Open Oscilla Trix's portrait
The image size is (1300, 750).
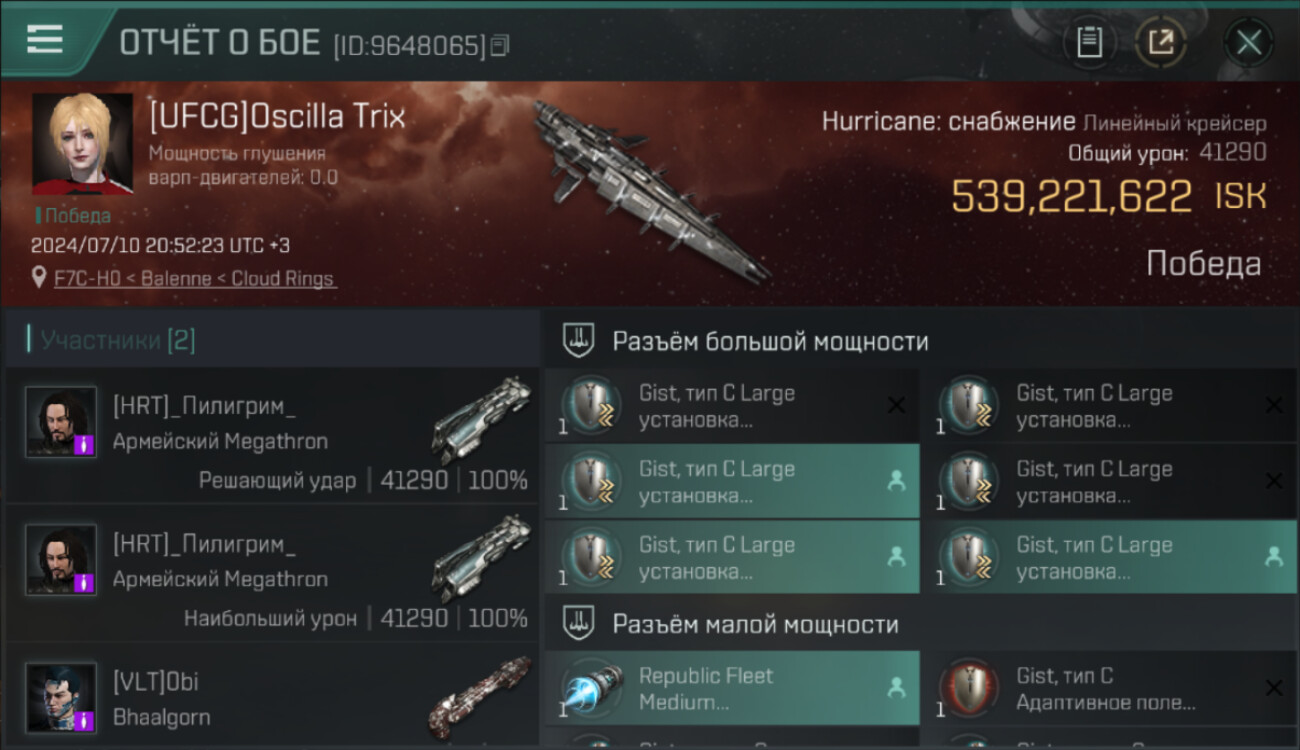[82, 144]
